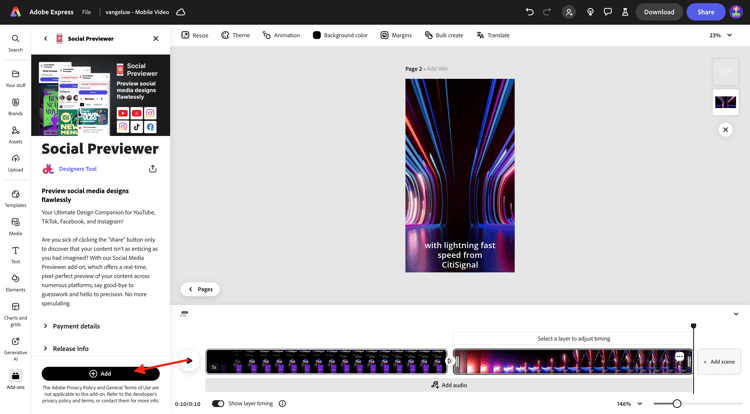Undo the last action
This screenshot has width=750, height=414.
tap(529, 12)
